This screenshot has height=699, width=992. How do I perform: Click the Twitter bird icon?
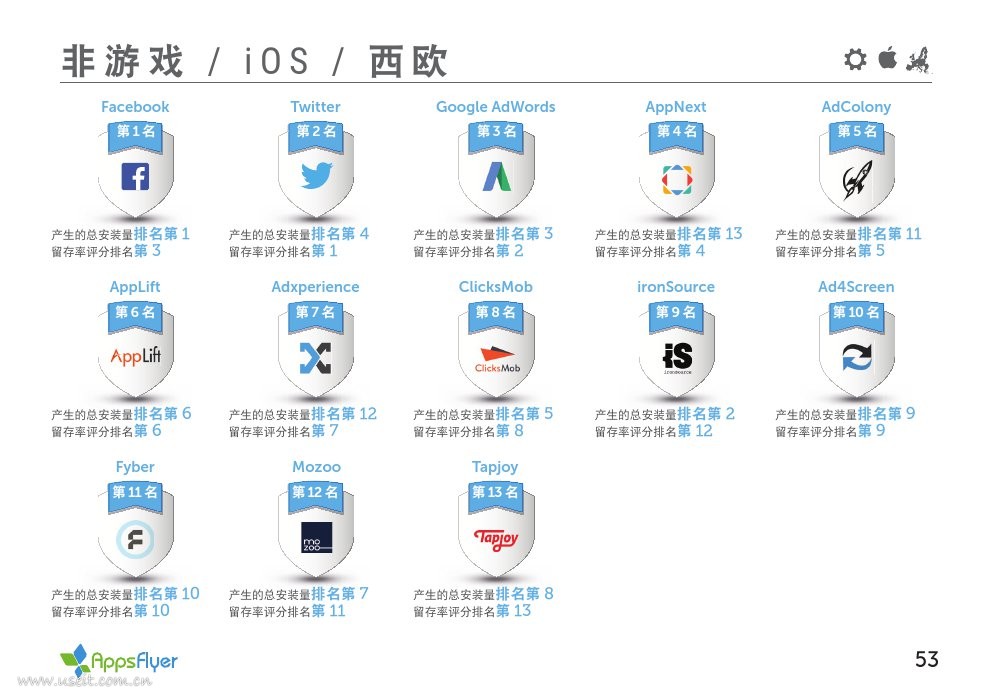[316, 175]
